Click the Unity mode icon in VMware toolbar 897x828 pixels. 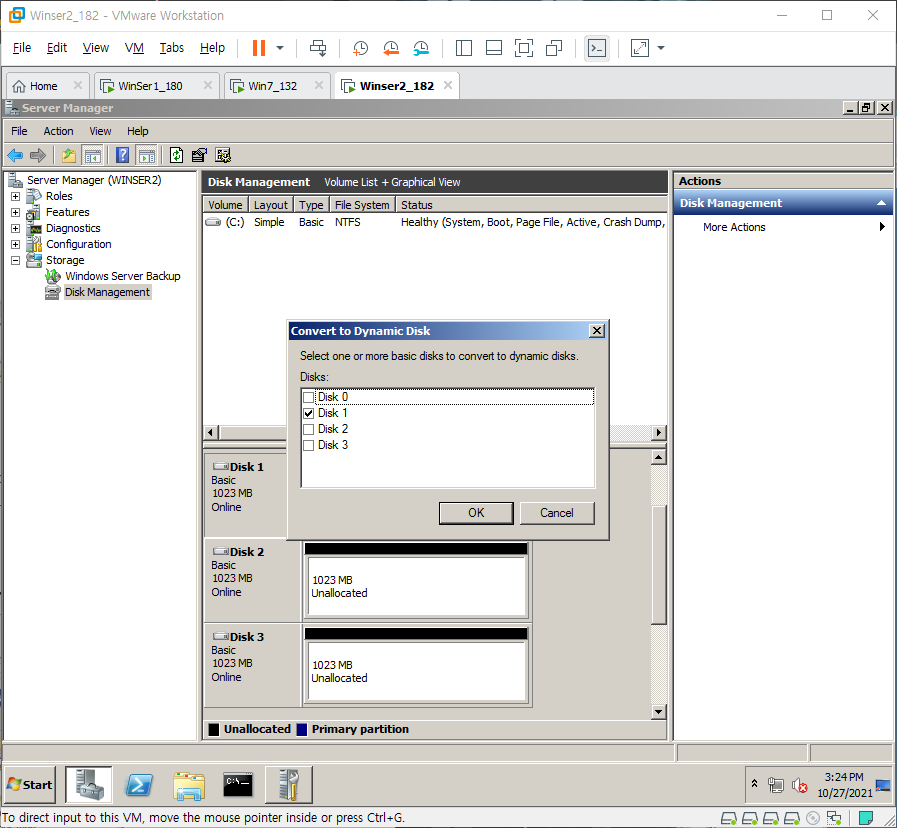click(554, 48)
